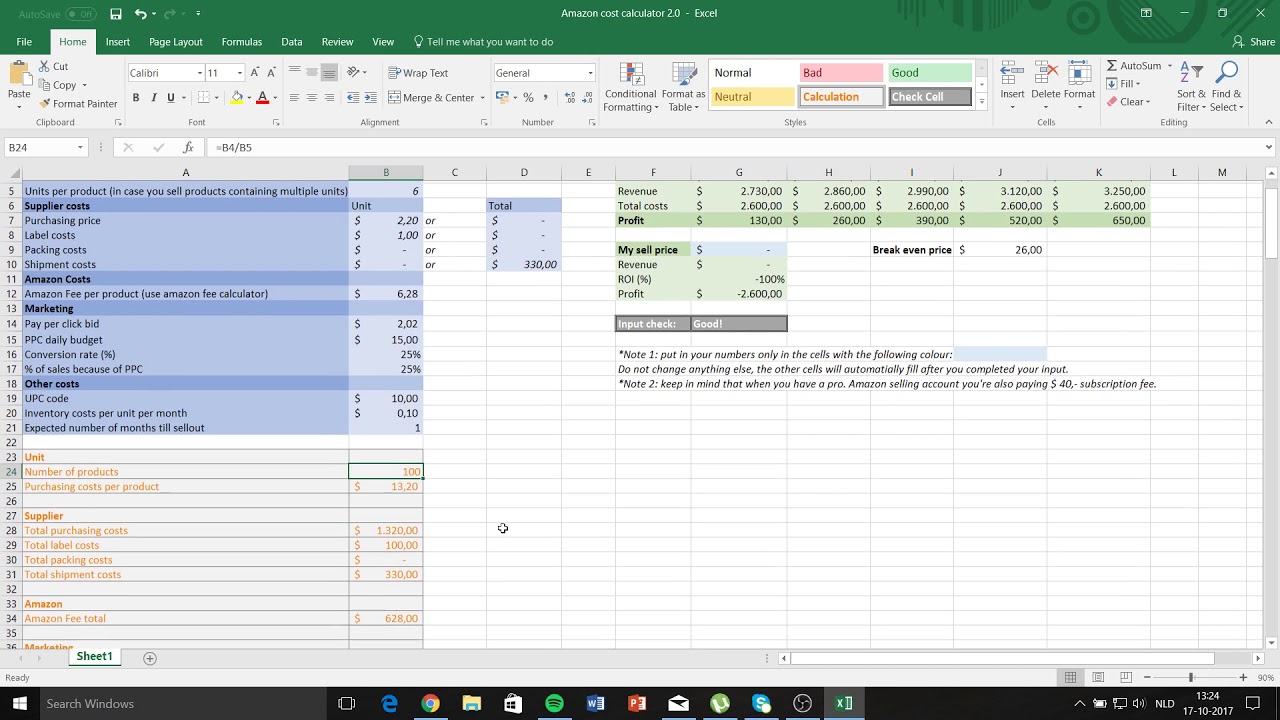Click the Center align icon
Viewport: 1280px width, 720px height.
click(311, 98)
